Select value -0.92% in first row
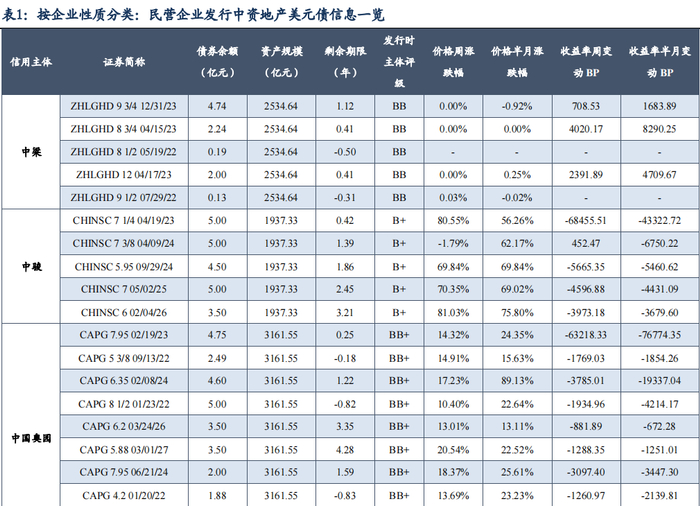 point(517,106)
